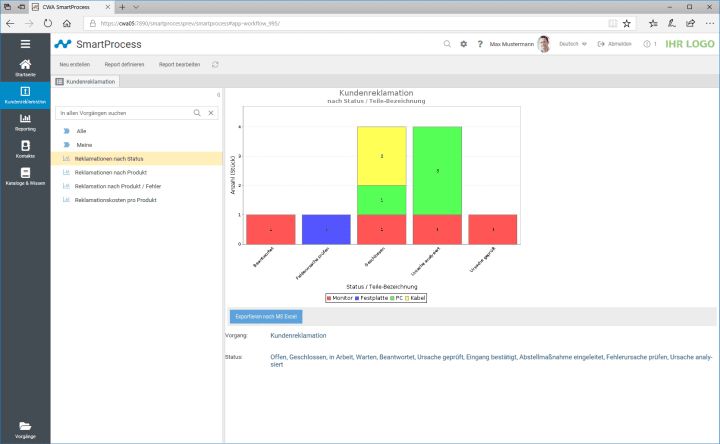Click the chart title 'Kundenreklamation'
The width and height of the screenshot is (720, 444).
point(376,93)
